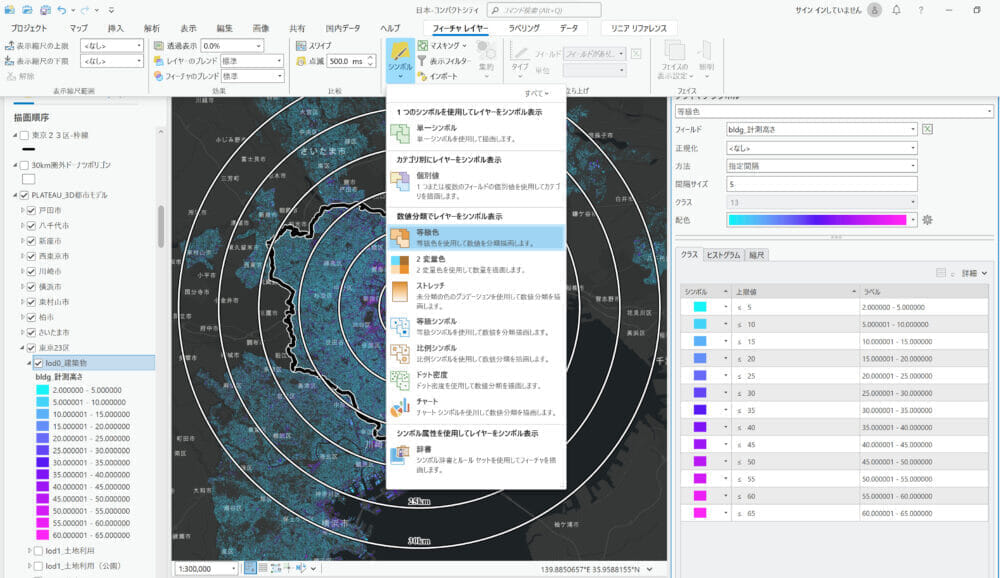Screen dimensions: 1000x578
Task: Collapse 東京23区 group layer
Action: pos(22,348)
